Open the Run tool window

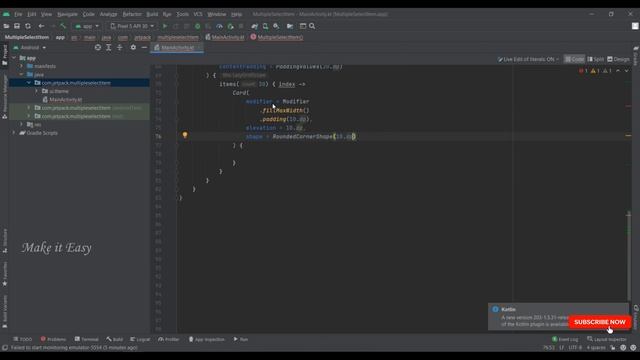coord(241,339)
